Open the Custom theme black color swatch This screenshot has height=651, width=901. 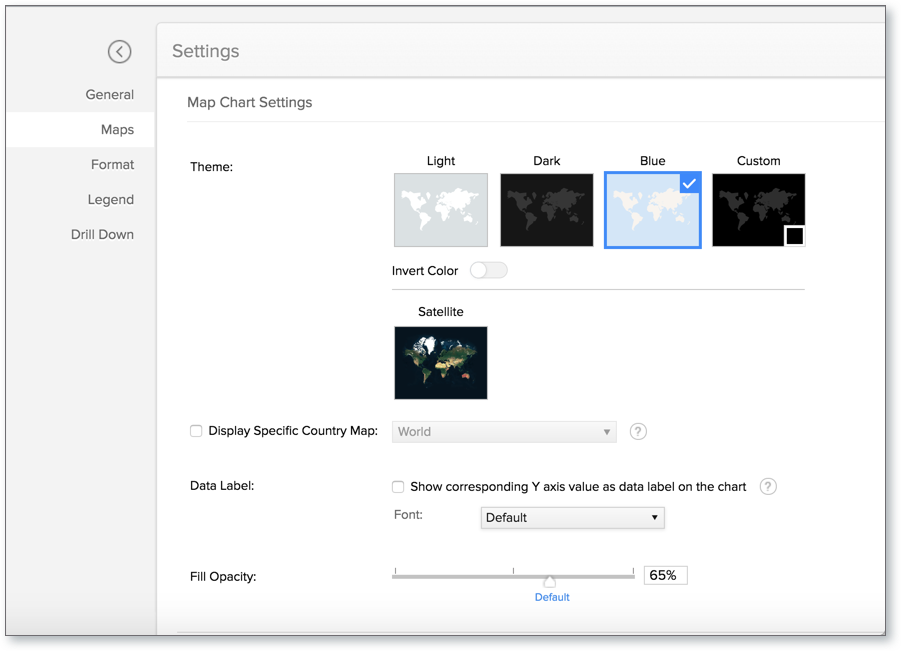(795, 236)
